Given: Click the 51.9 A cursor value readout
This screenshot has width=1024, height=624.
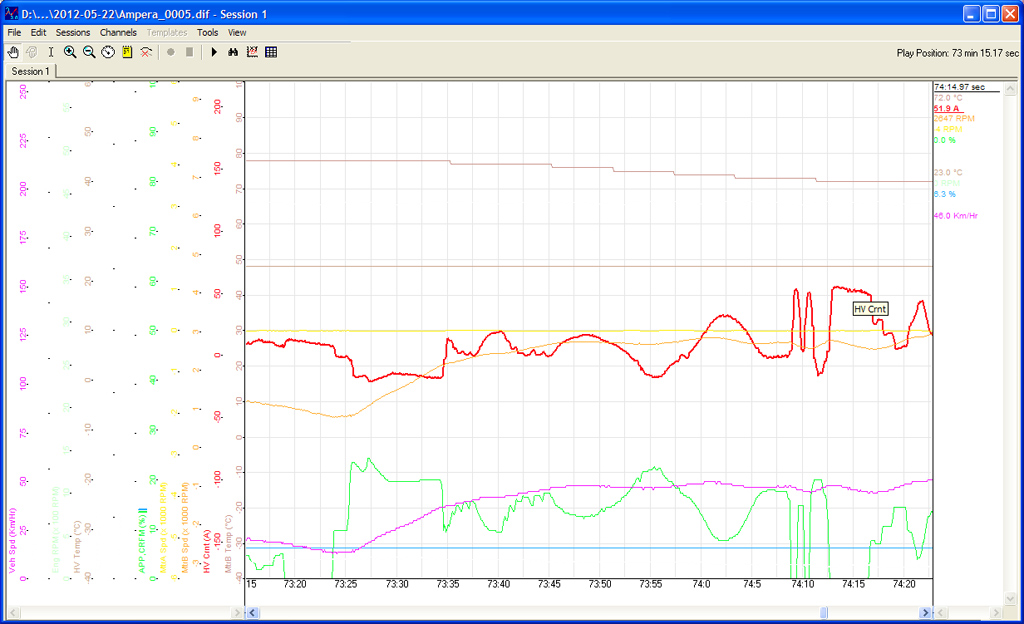Looking at the screenshot, I should tap(945, 108).
